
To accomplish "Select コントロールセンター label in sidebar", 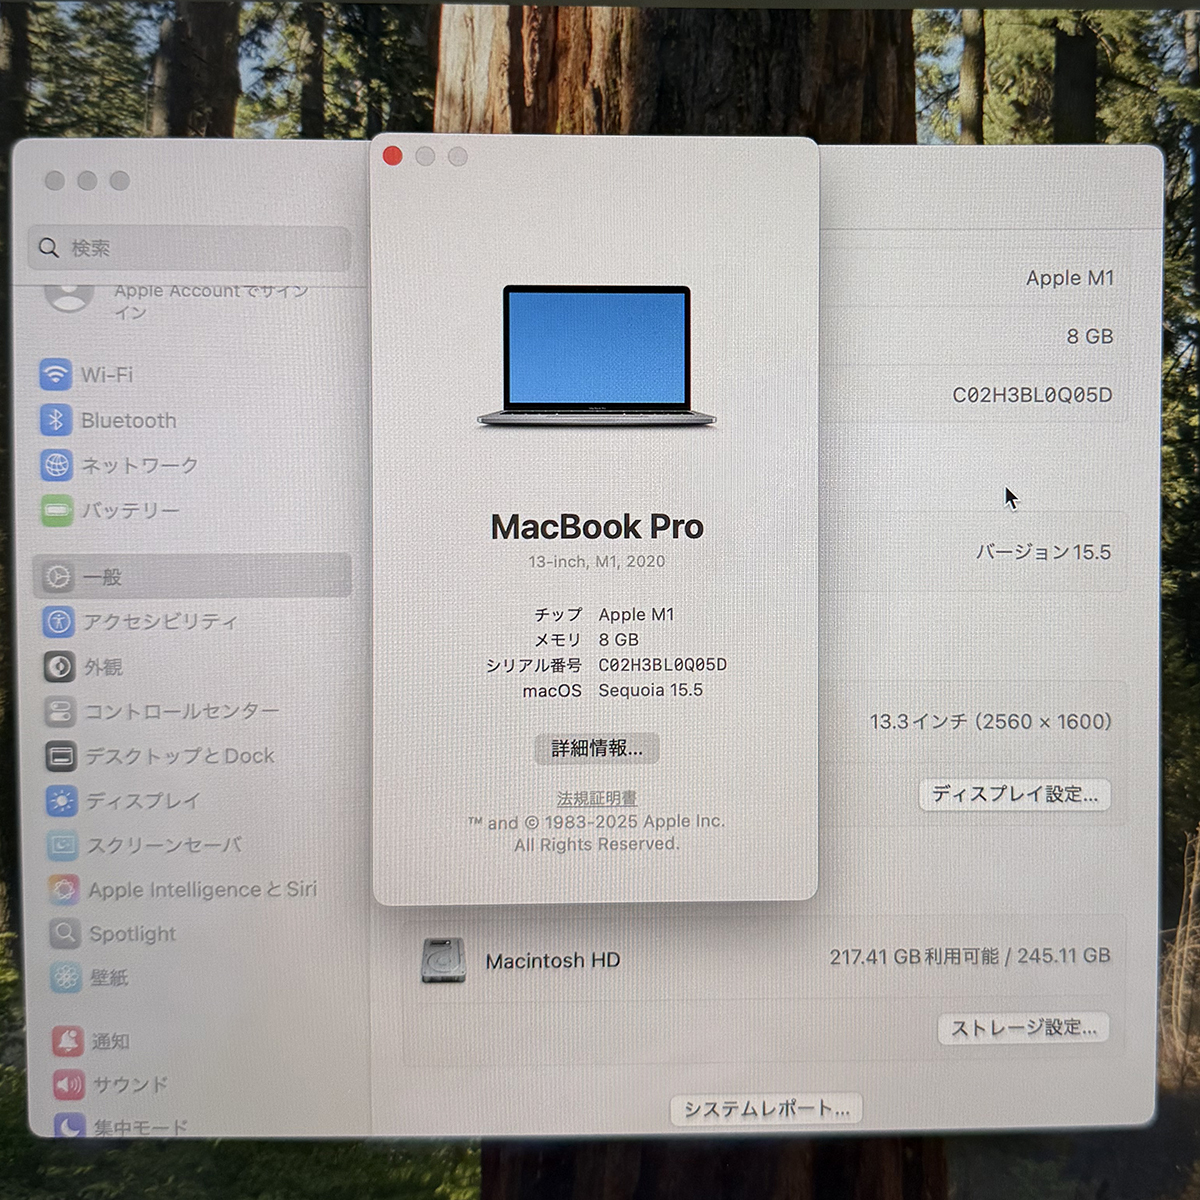I will coord(182,712).
